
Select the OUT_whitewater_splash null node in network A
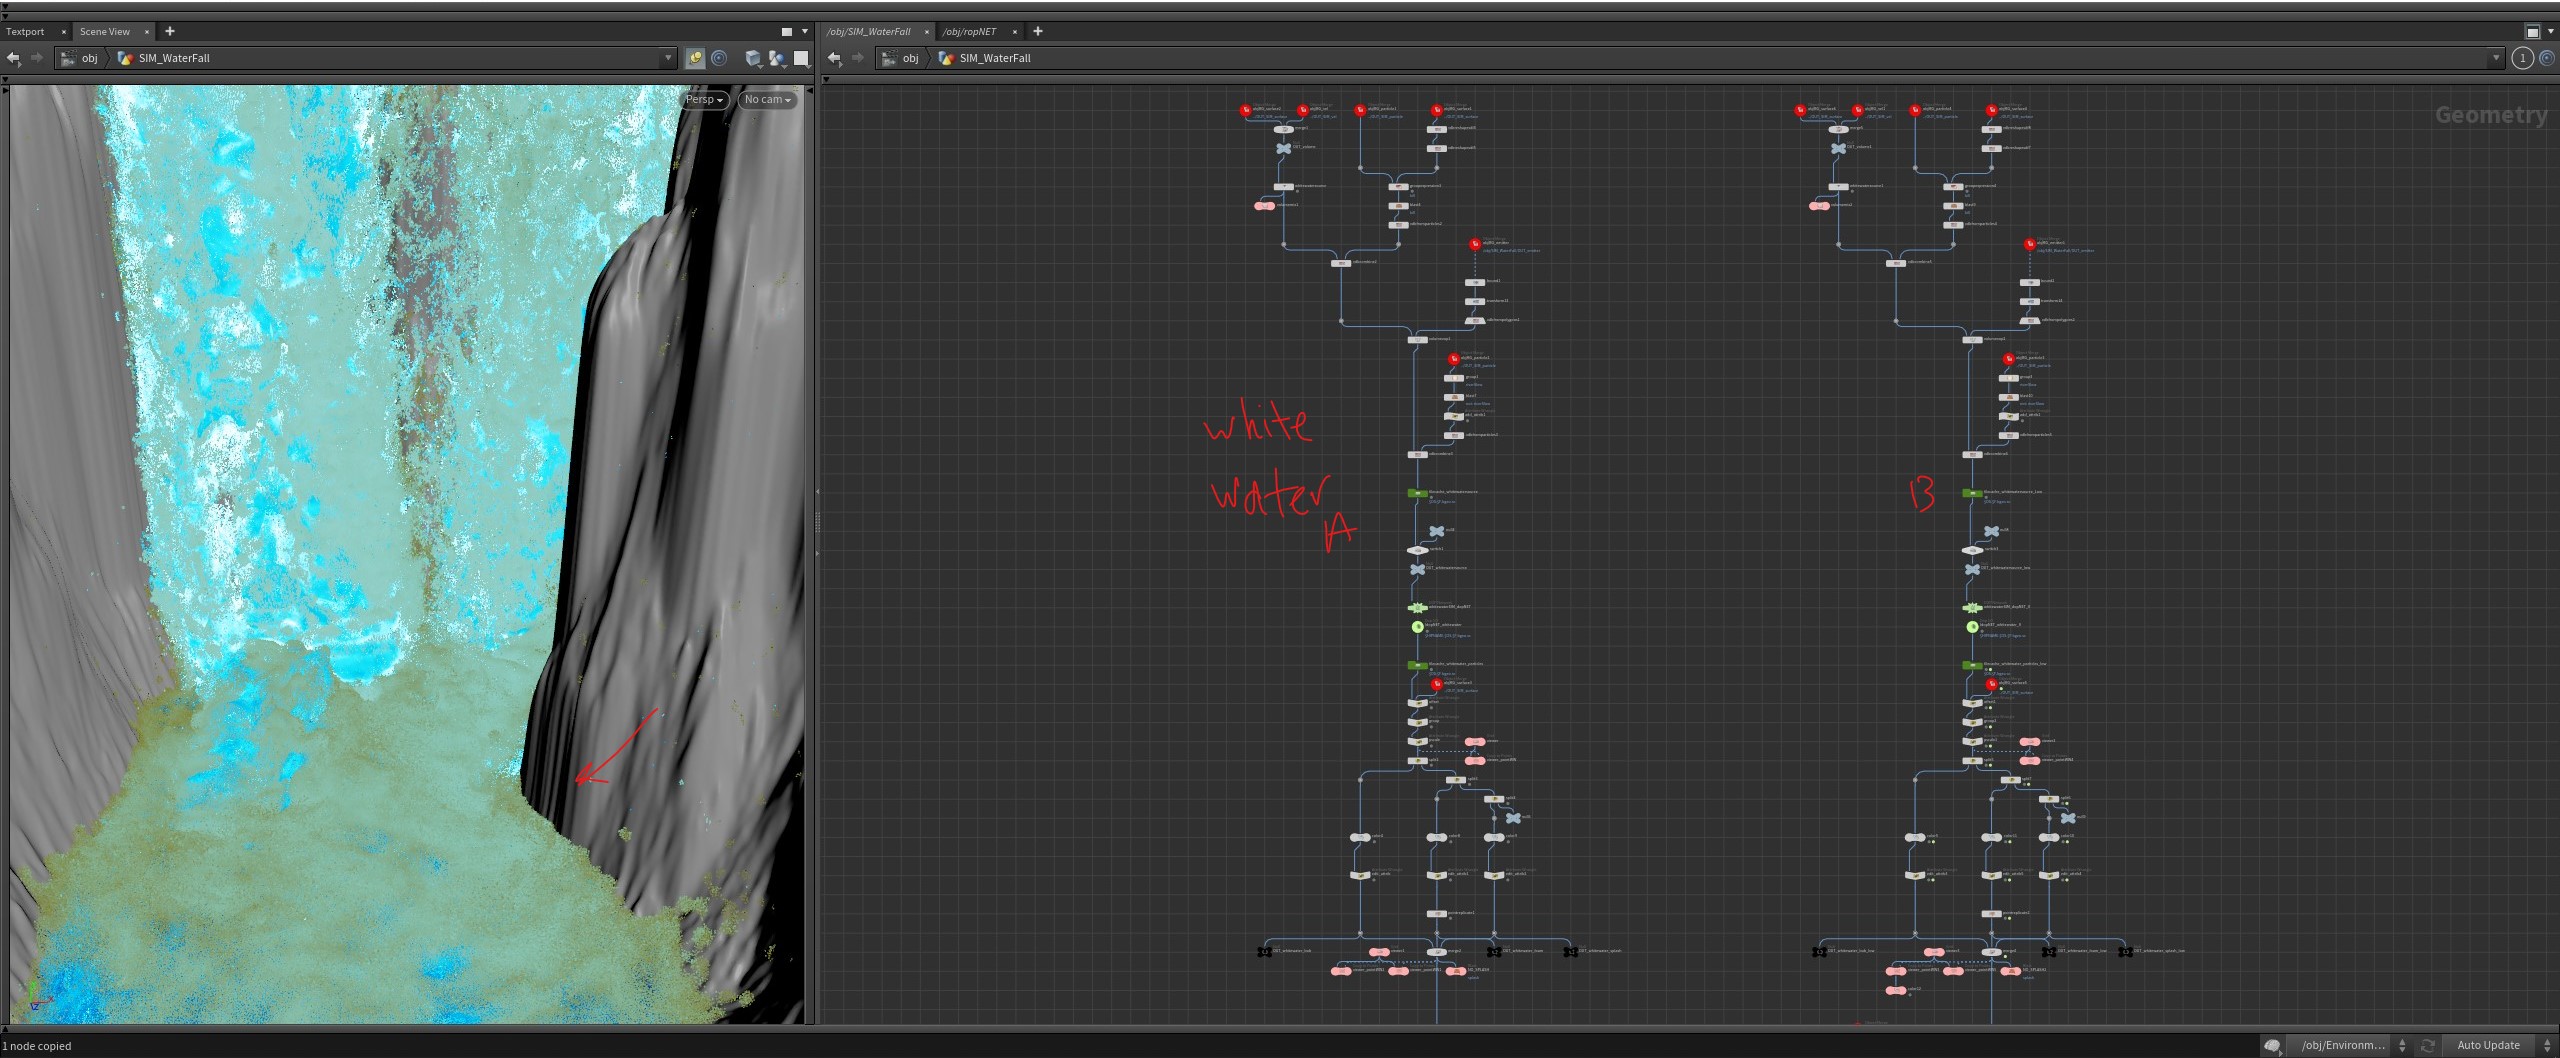tap(1571, 952)
